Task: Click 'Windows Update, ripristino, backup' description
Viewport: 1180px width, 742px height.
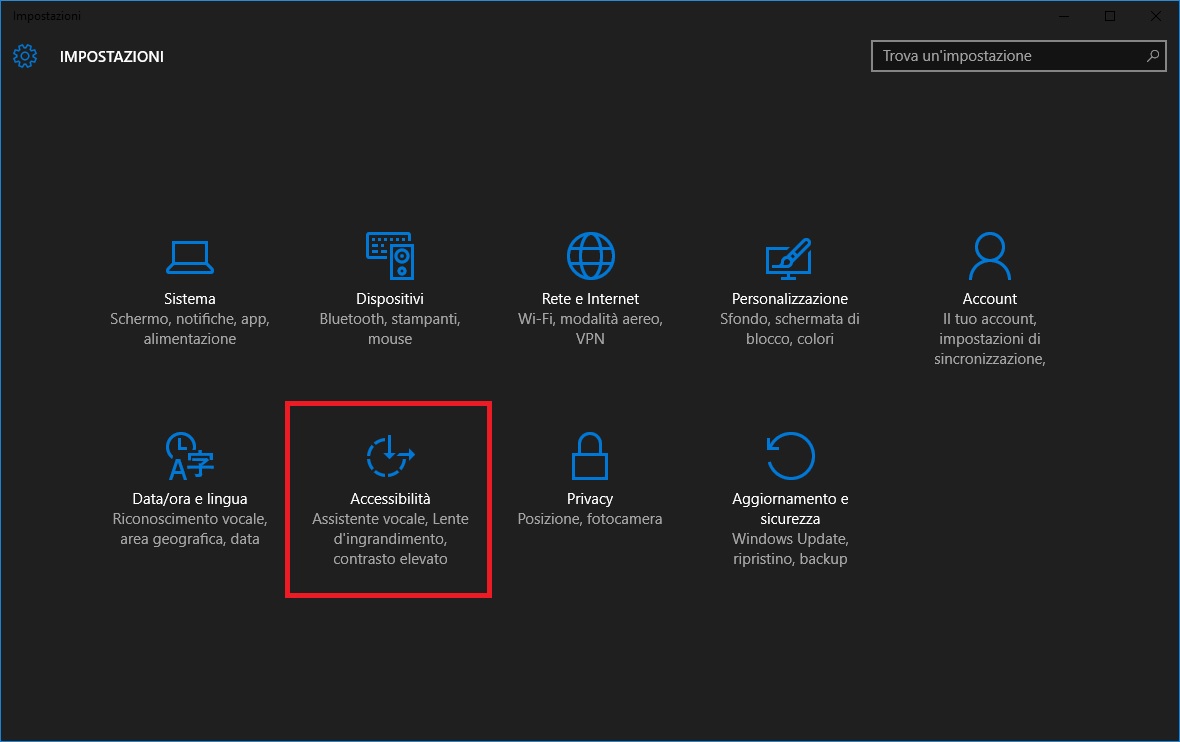Action: coord(789,549)
